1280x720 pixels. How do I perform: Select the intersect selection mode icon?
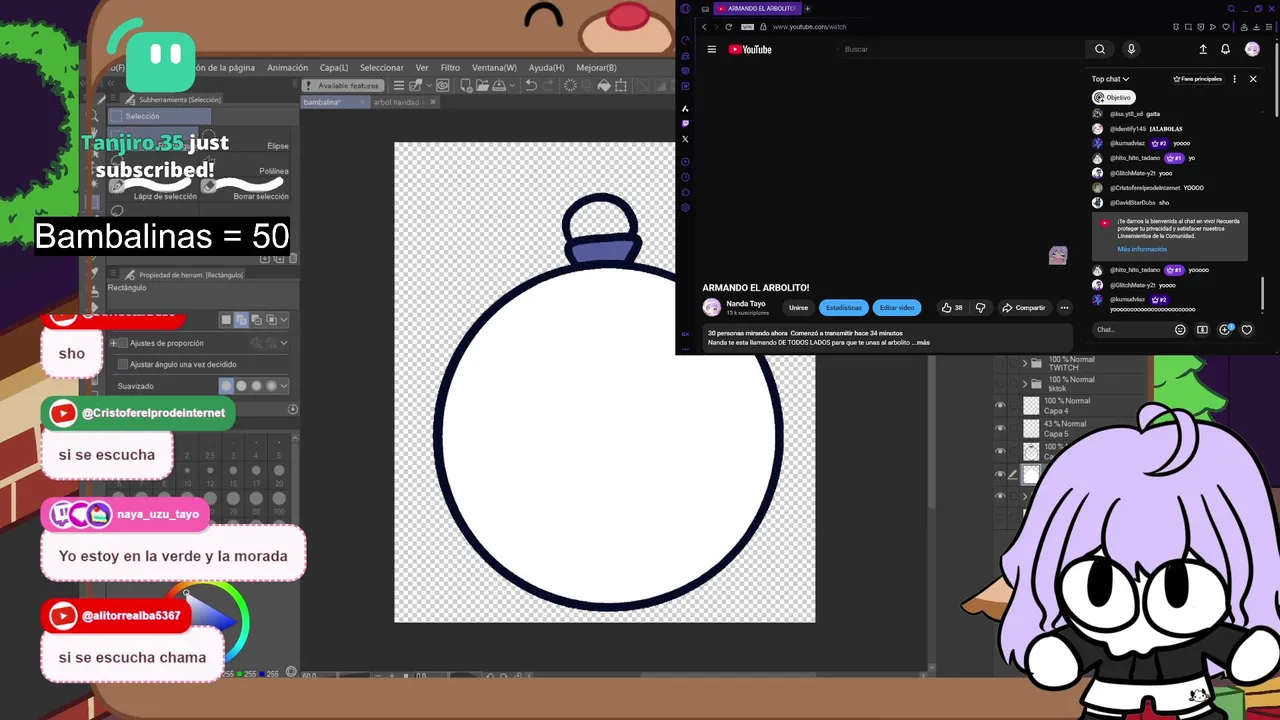tap(271, 320)
